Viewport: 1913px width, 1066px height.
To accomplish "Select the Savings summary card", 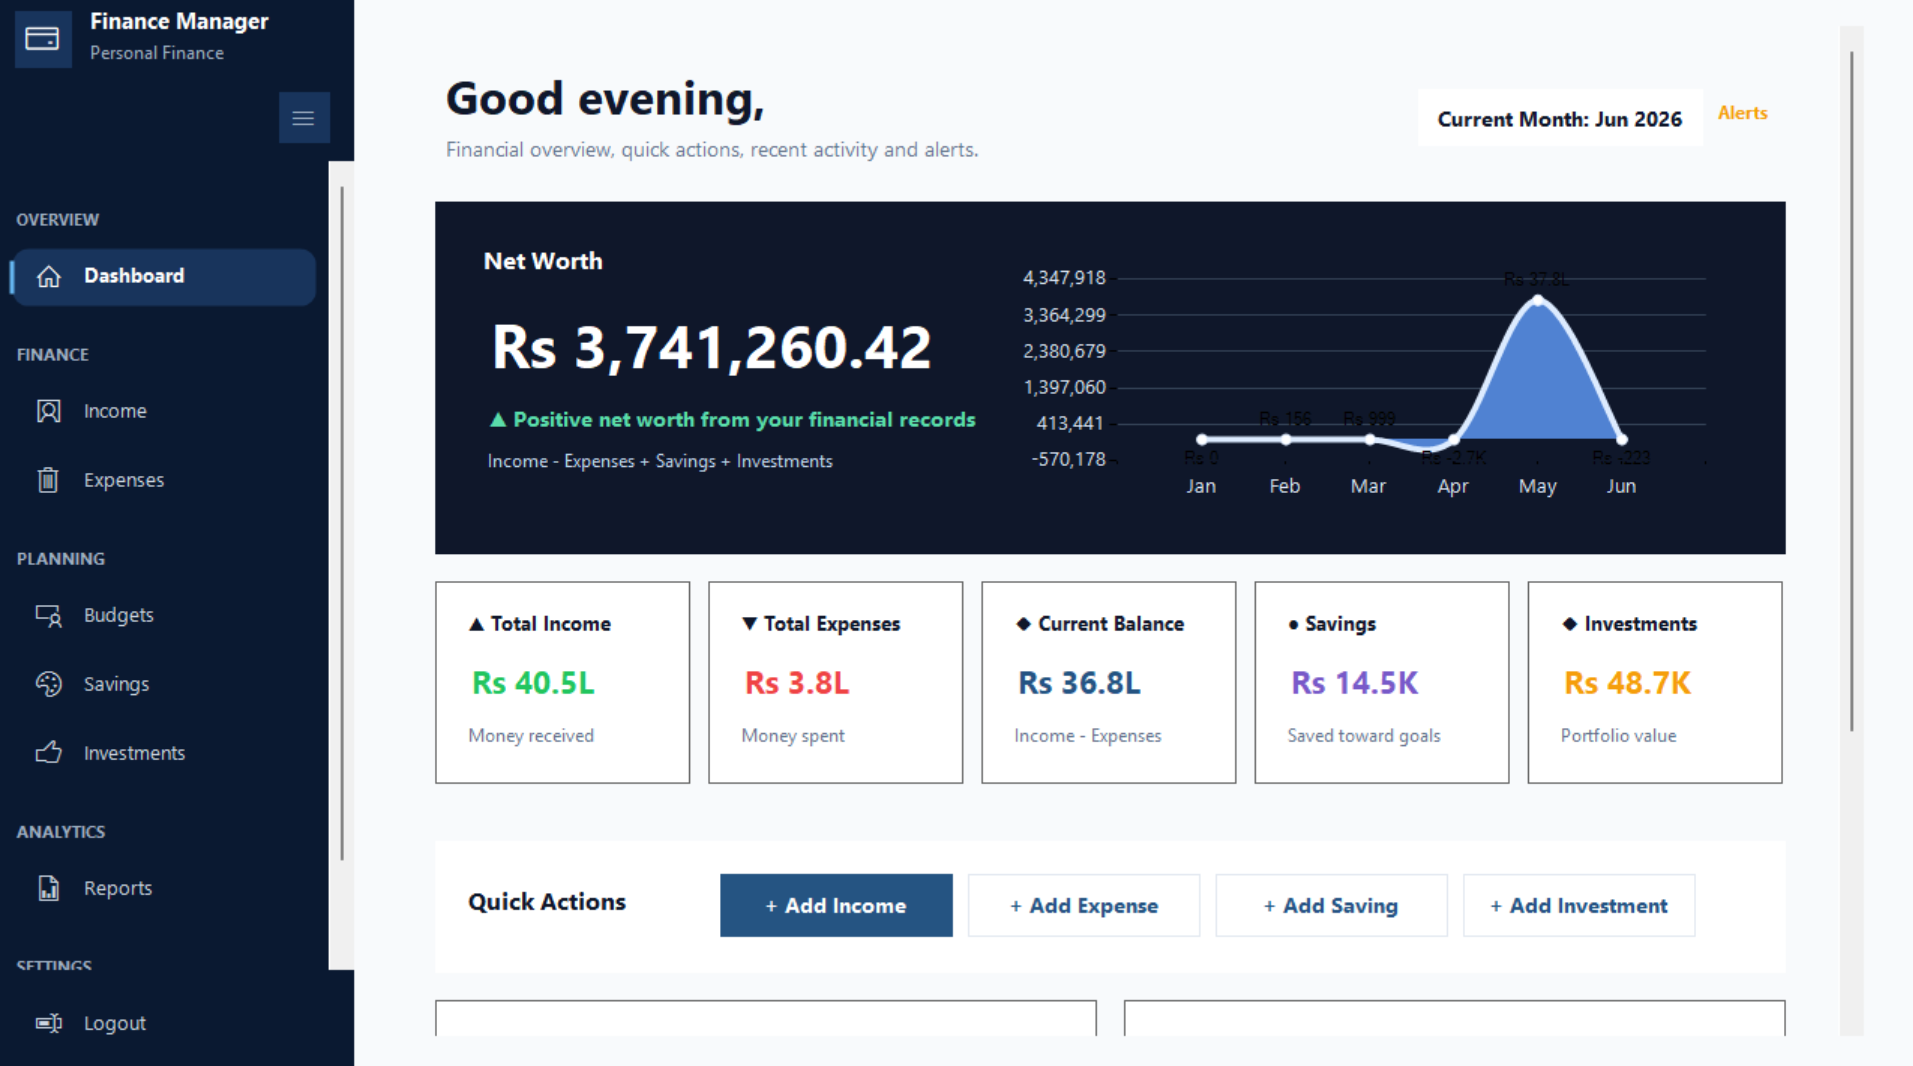I will pyautogui.click(x=1382, y=683).
